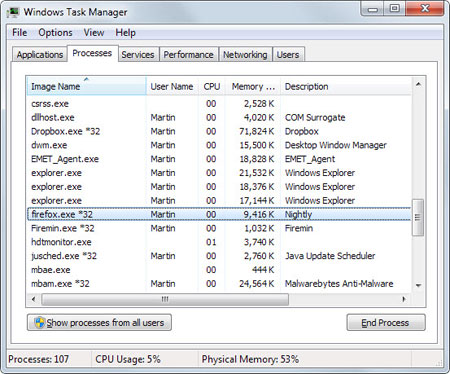Select the mbam.exe *32 process

[x=219, y=284]
